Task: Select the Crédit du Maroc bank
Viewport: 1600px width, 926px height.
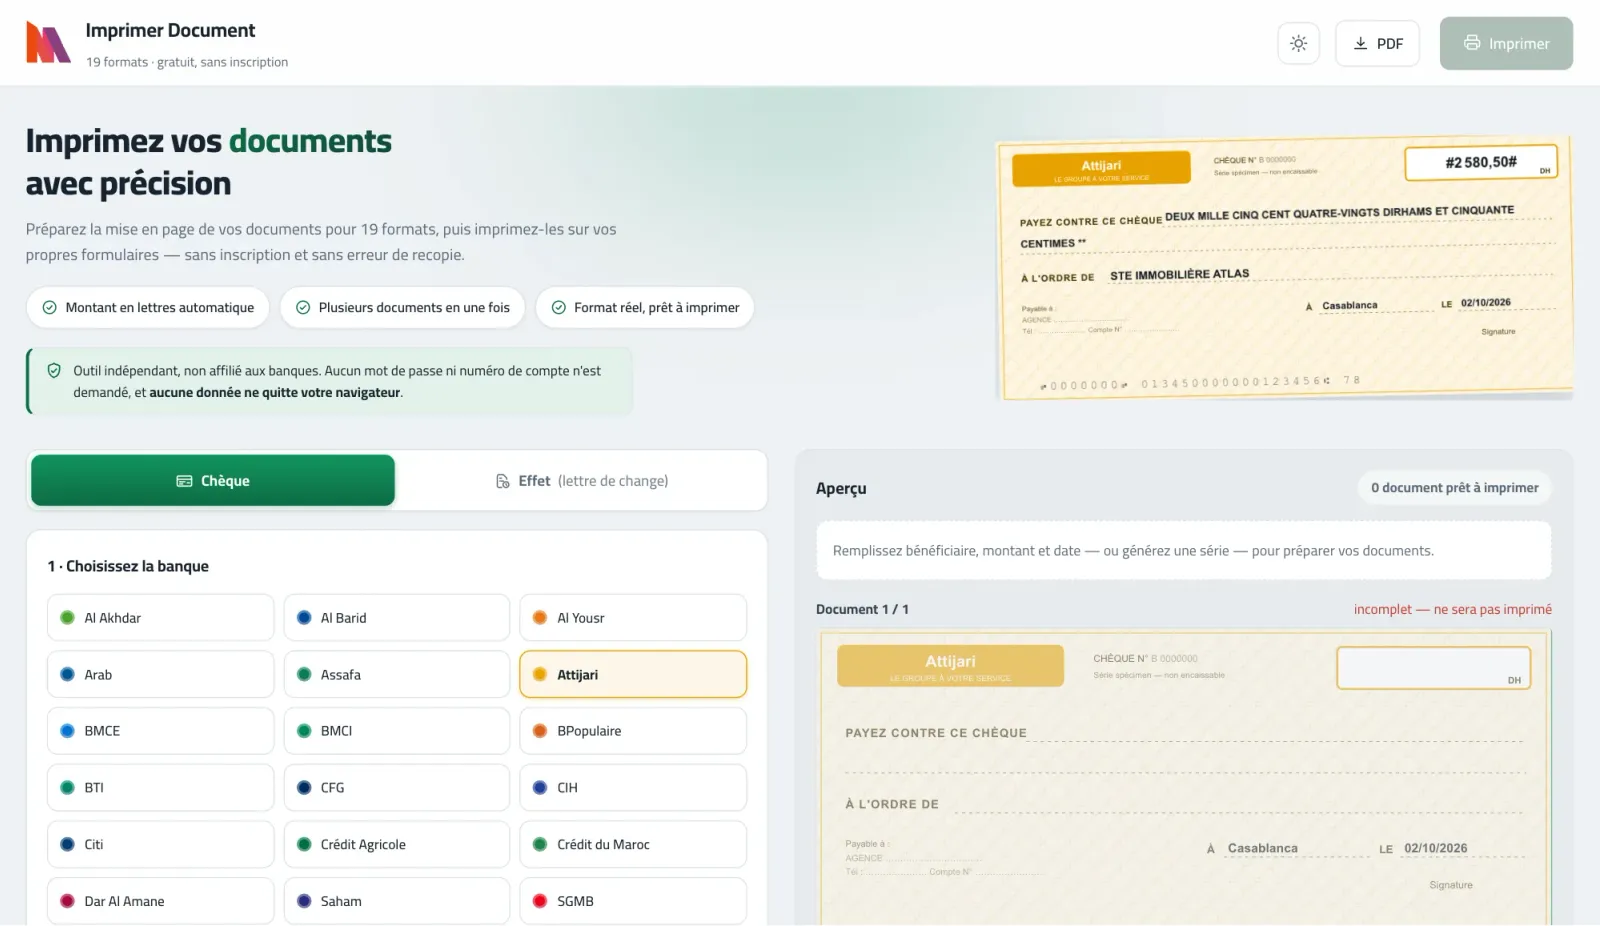Action: pyautogui.click(x=633, y=845)
